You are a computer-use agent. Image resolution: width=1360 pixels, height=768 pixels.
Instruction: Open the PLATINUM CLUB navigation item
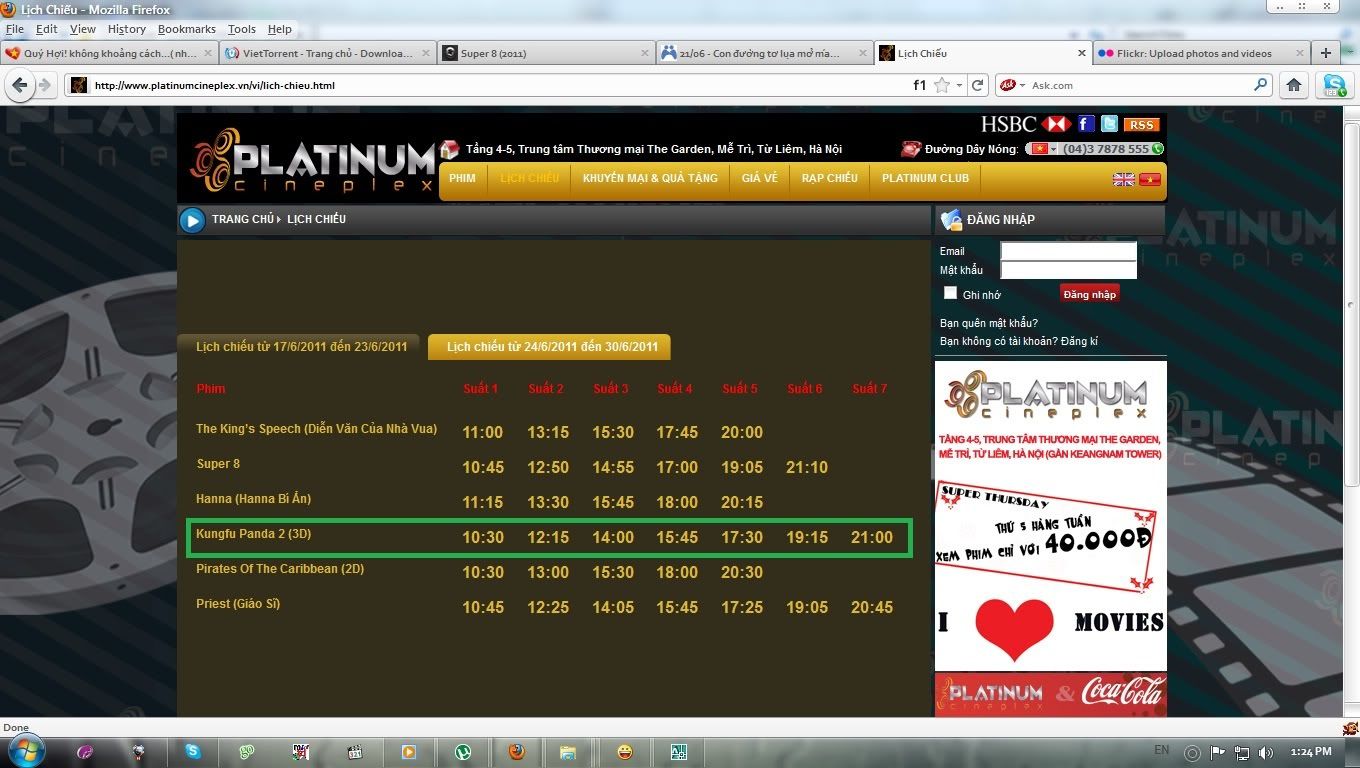pos(925,178)
